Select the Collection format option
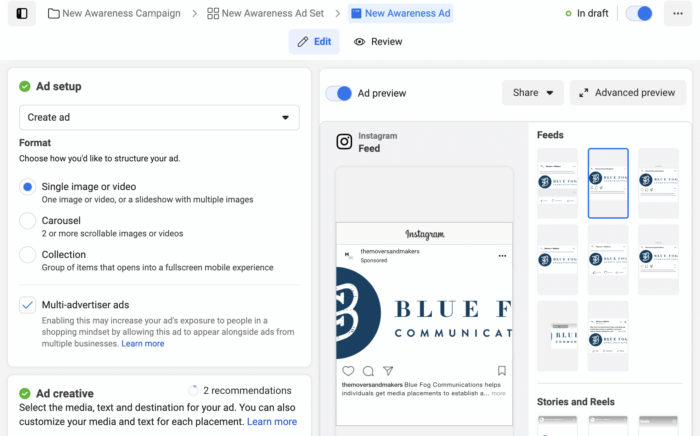 [x=28, y=254]
